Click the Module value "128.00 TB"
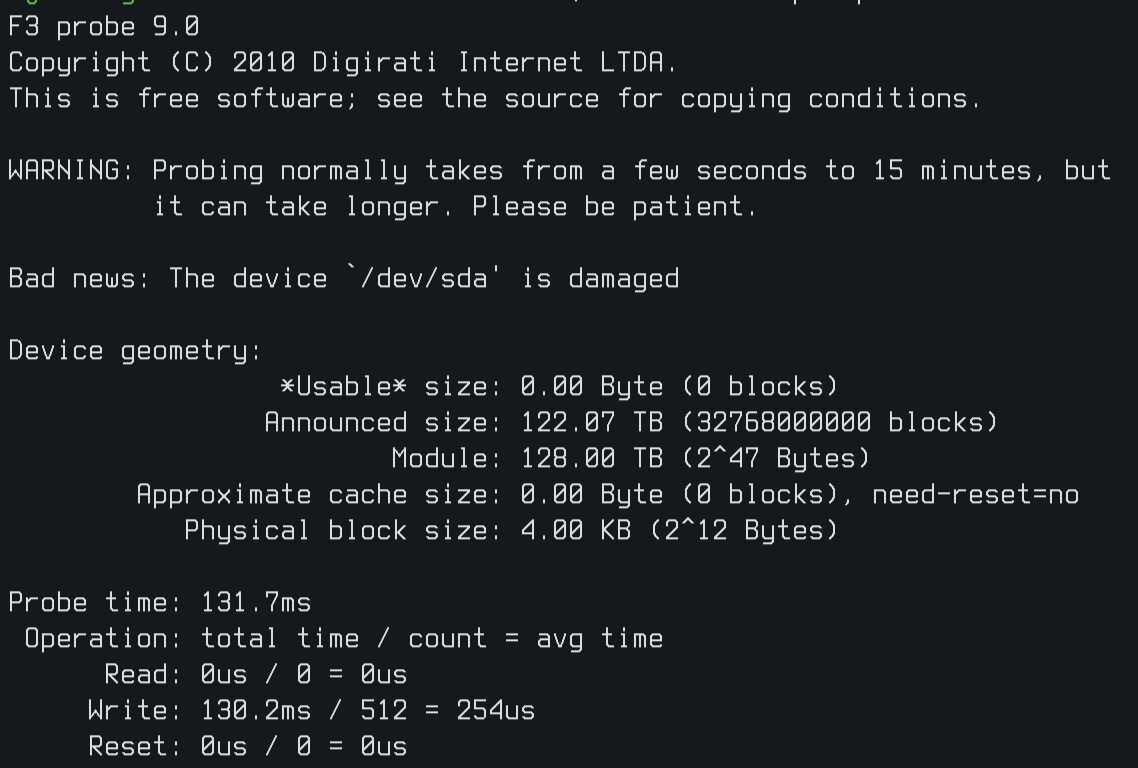 tap(592, 459)
